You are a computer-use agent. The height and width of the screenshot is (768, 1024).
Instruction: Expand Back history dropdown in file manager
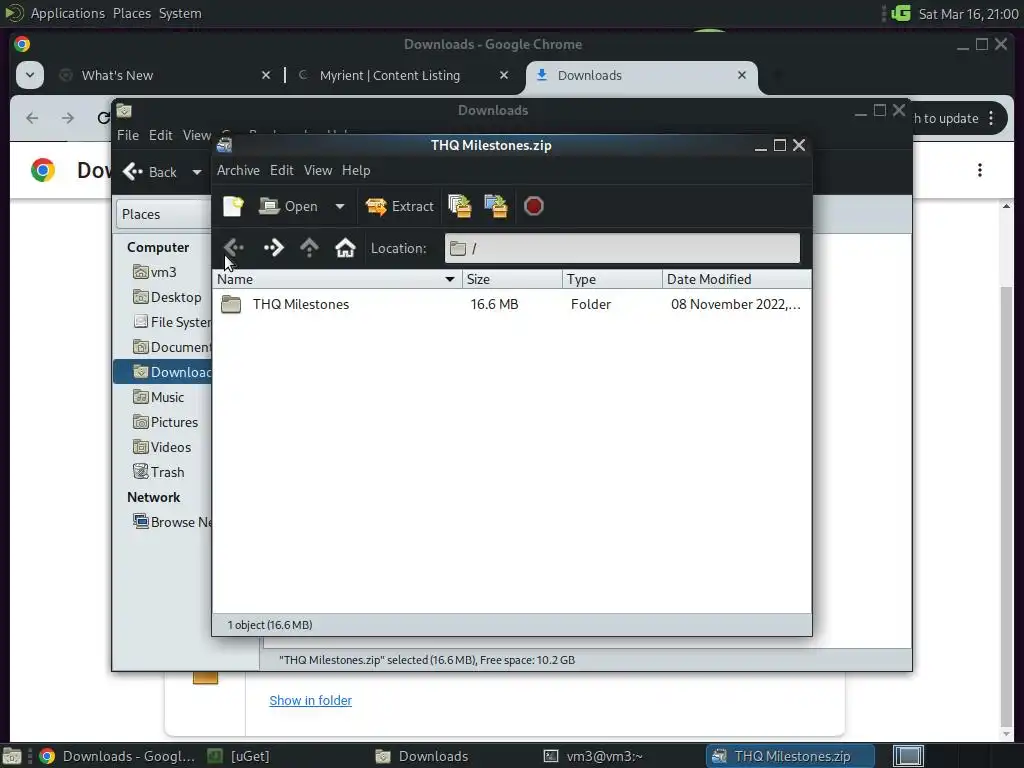[x=197, y=172]
